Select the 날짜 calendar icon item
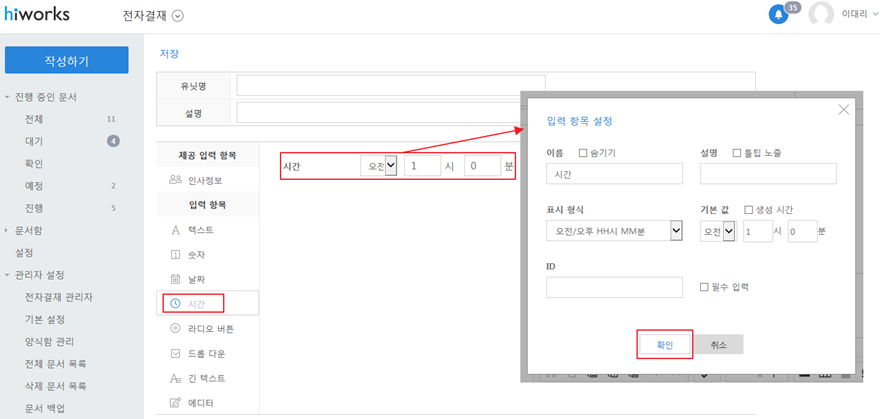This screenshot has height=419, width=880. pyautogui.click(x=176, y=278)
